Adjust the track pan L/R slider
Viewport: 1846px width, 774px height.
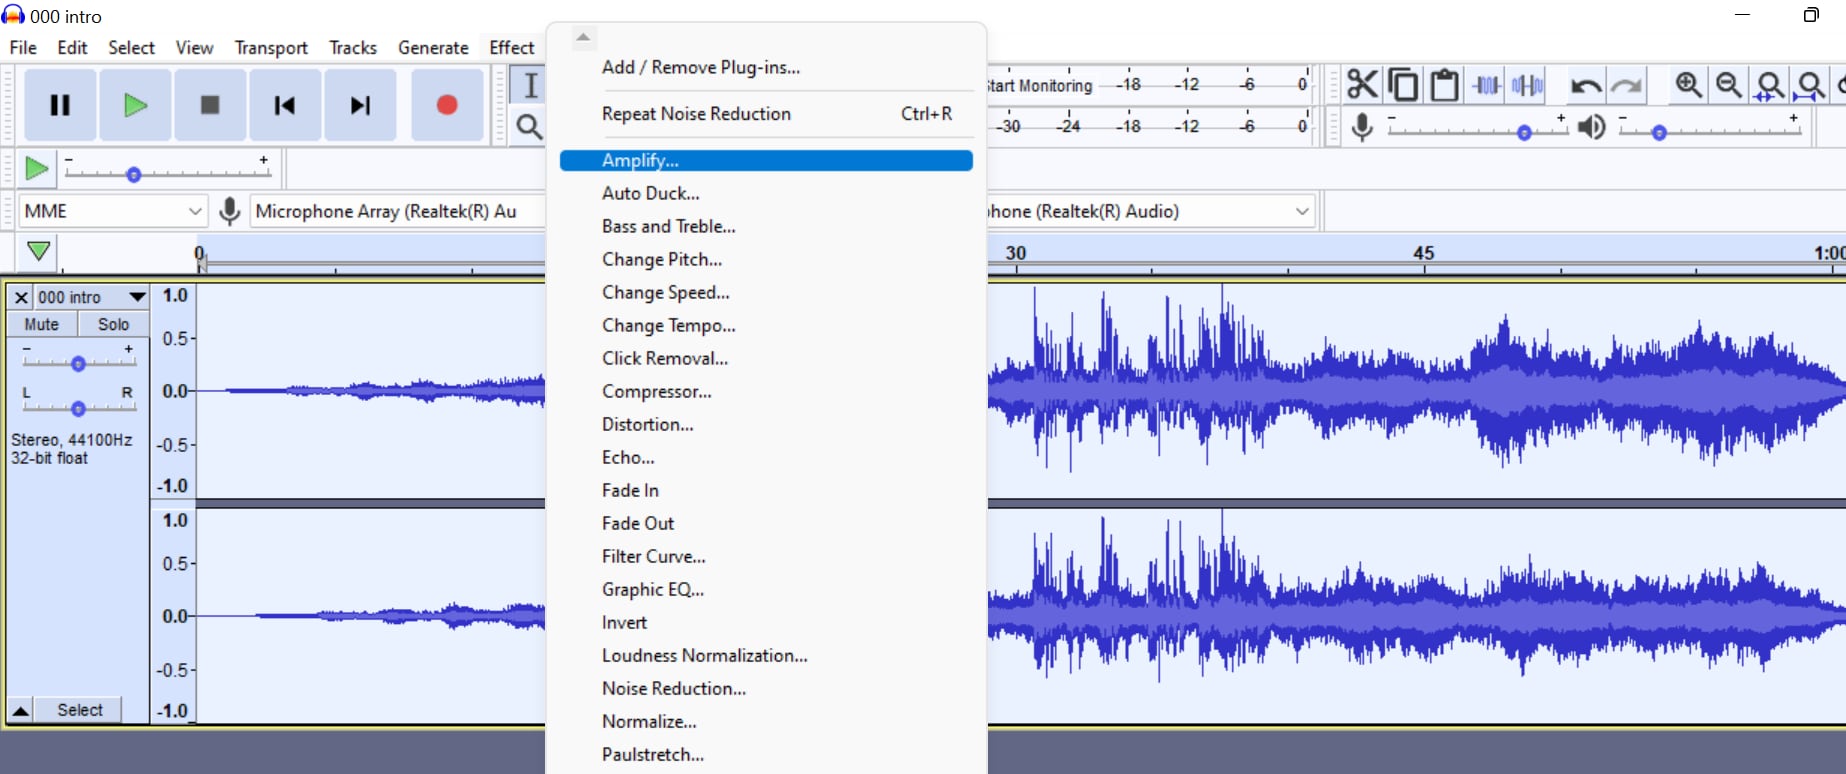[x=78, y=408]
